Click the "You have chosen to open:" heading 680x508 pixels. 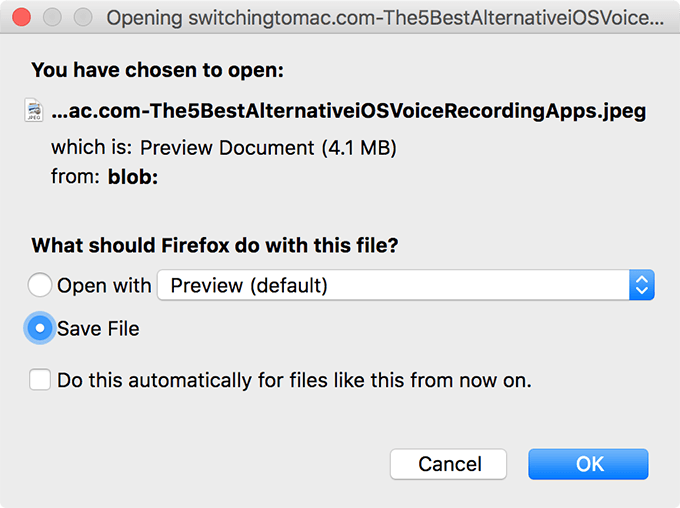click(x=158, y=70)
